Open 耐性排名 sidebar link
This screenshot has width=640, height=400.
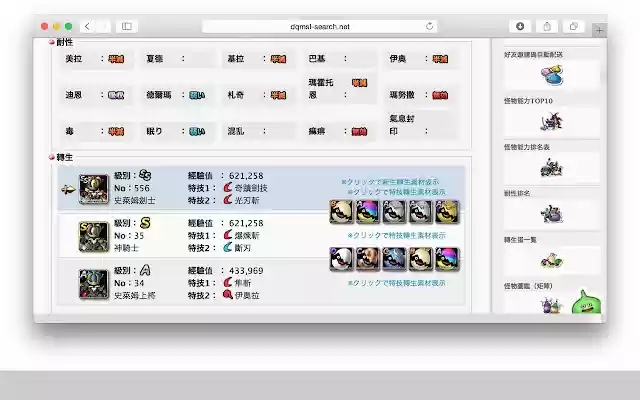(x=517, y=193)
